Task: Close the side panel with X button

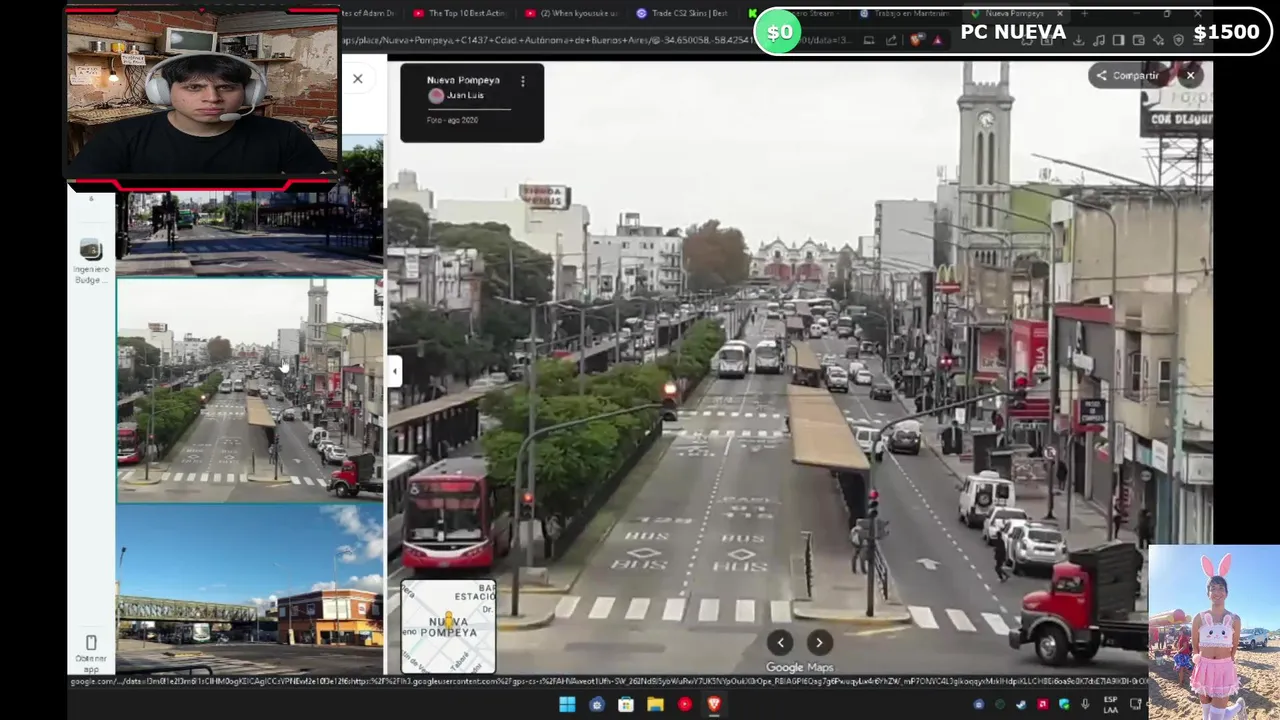Action: [x=357, y=79]
